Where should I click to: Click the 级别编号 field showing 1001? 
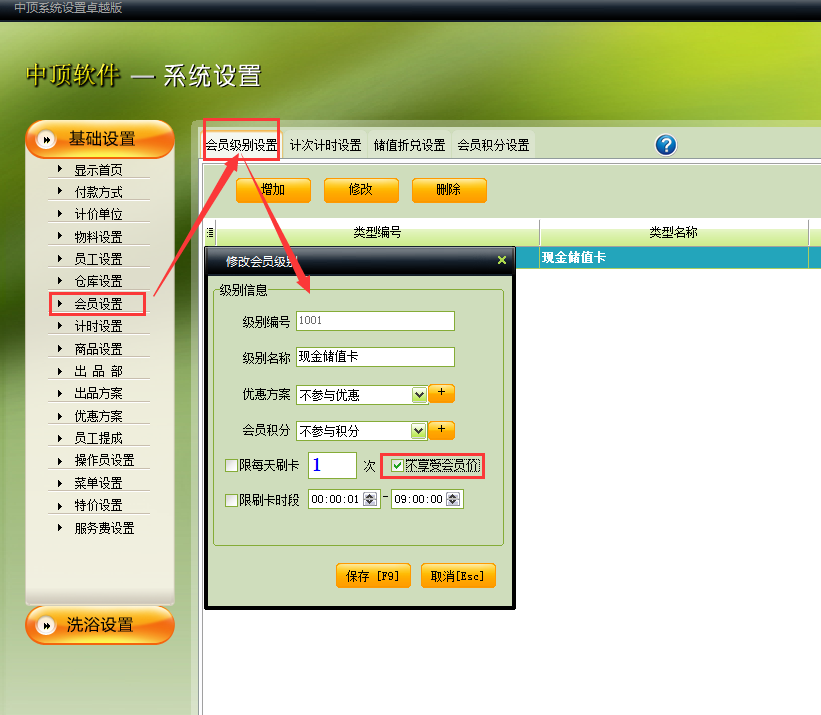pyautogui.click(x=375, y=321)
